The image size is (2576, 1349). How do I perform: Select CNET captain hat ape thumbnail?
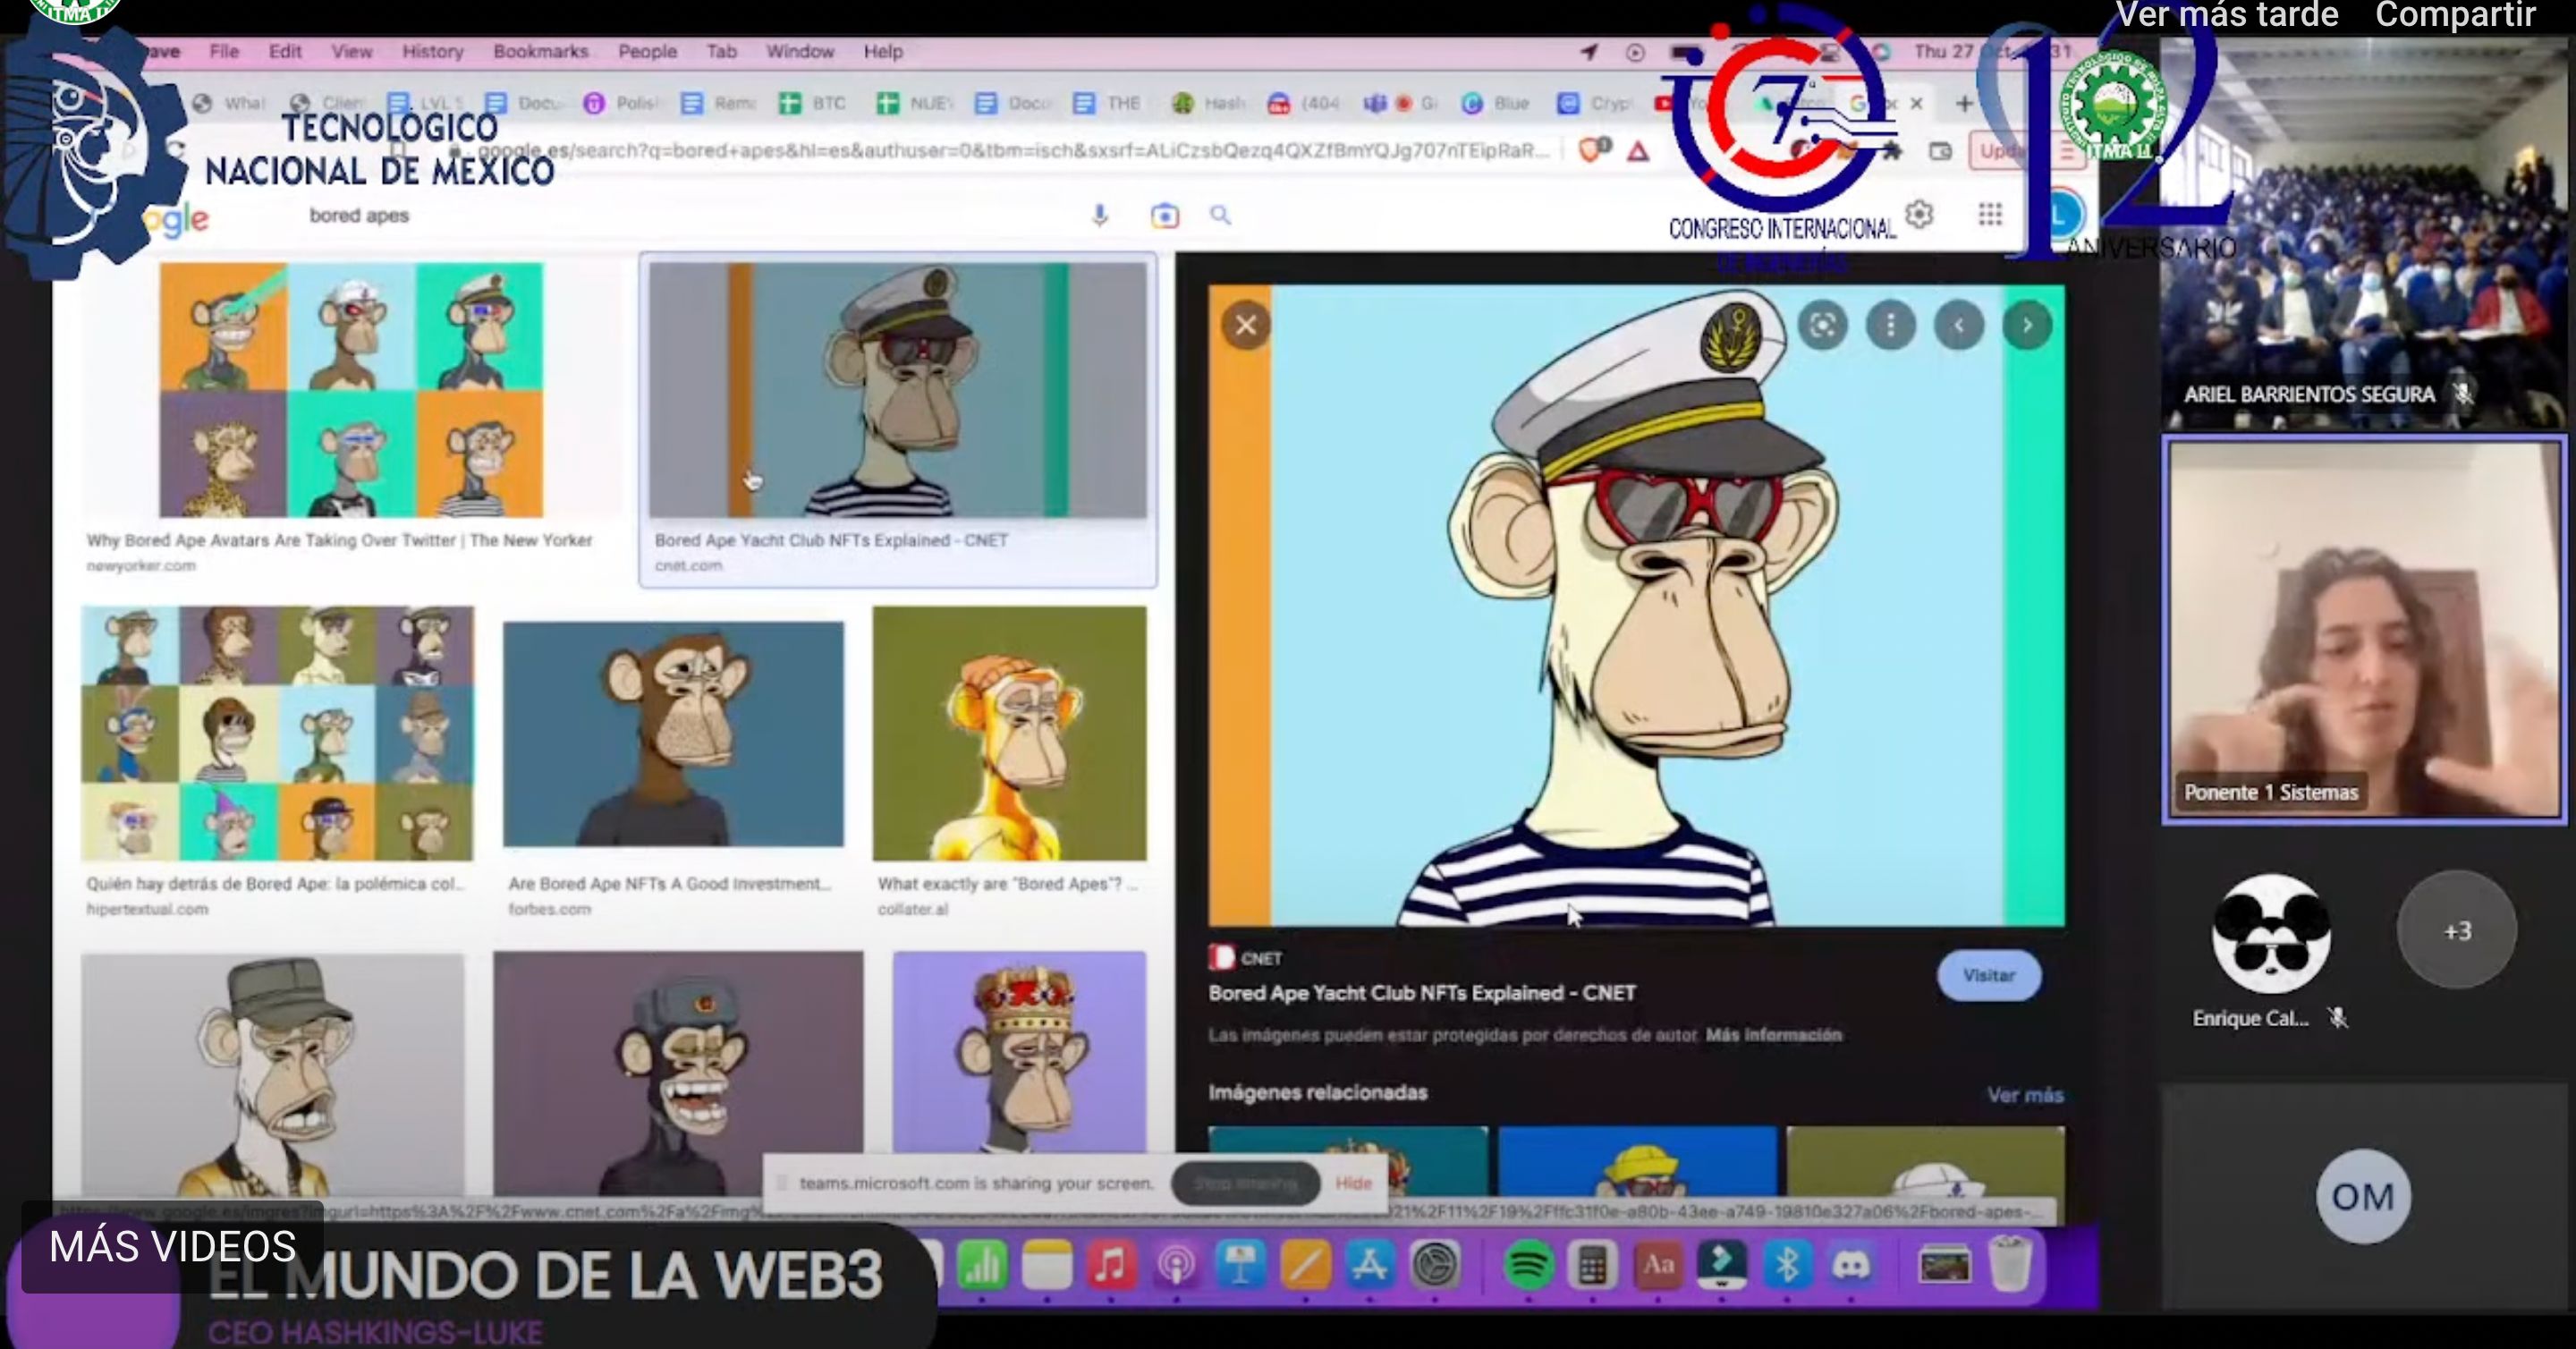897,390
